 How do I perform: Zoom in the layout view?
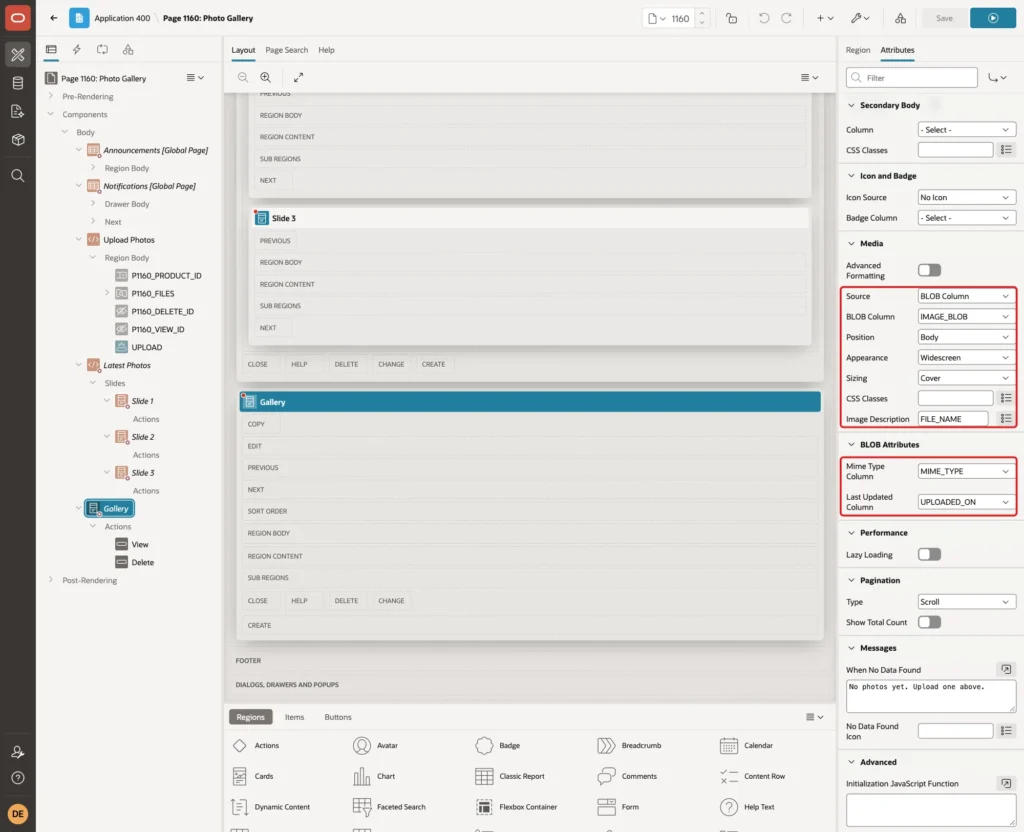[266, 77]
